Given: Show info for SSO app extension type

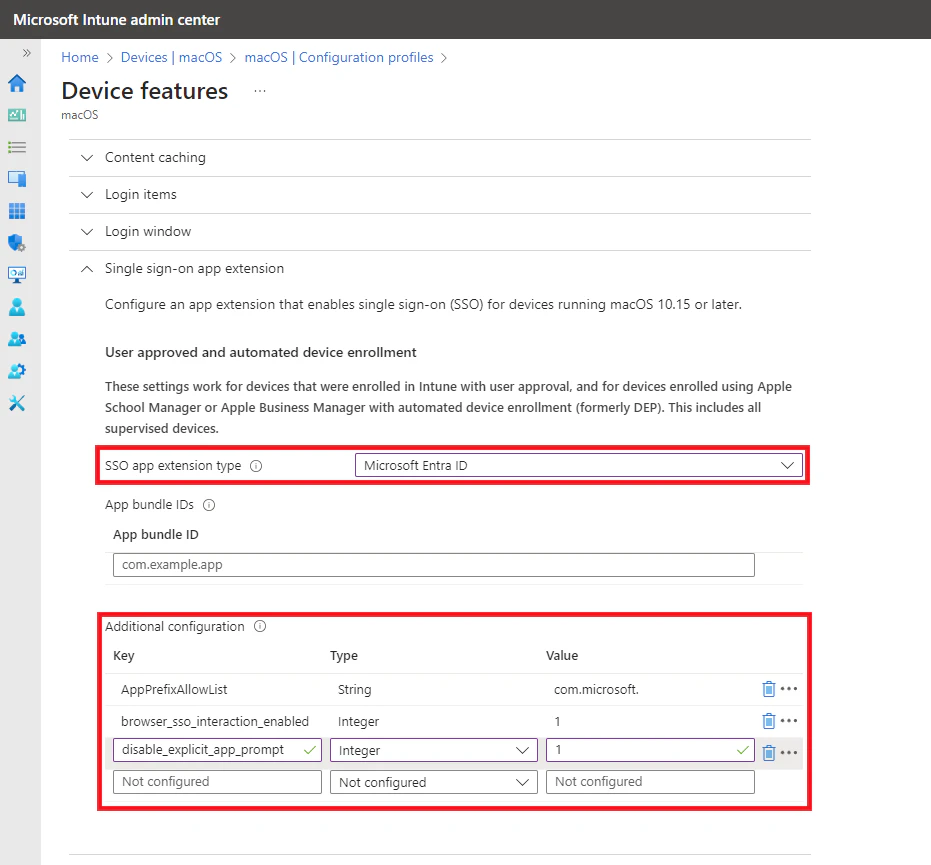Looking at the screenshot, I should 256,466.
